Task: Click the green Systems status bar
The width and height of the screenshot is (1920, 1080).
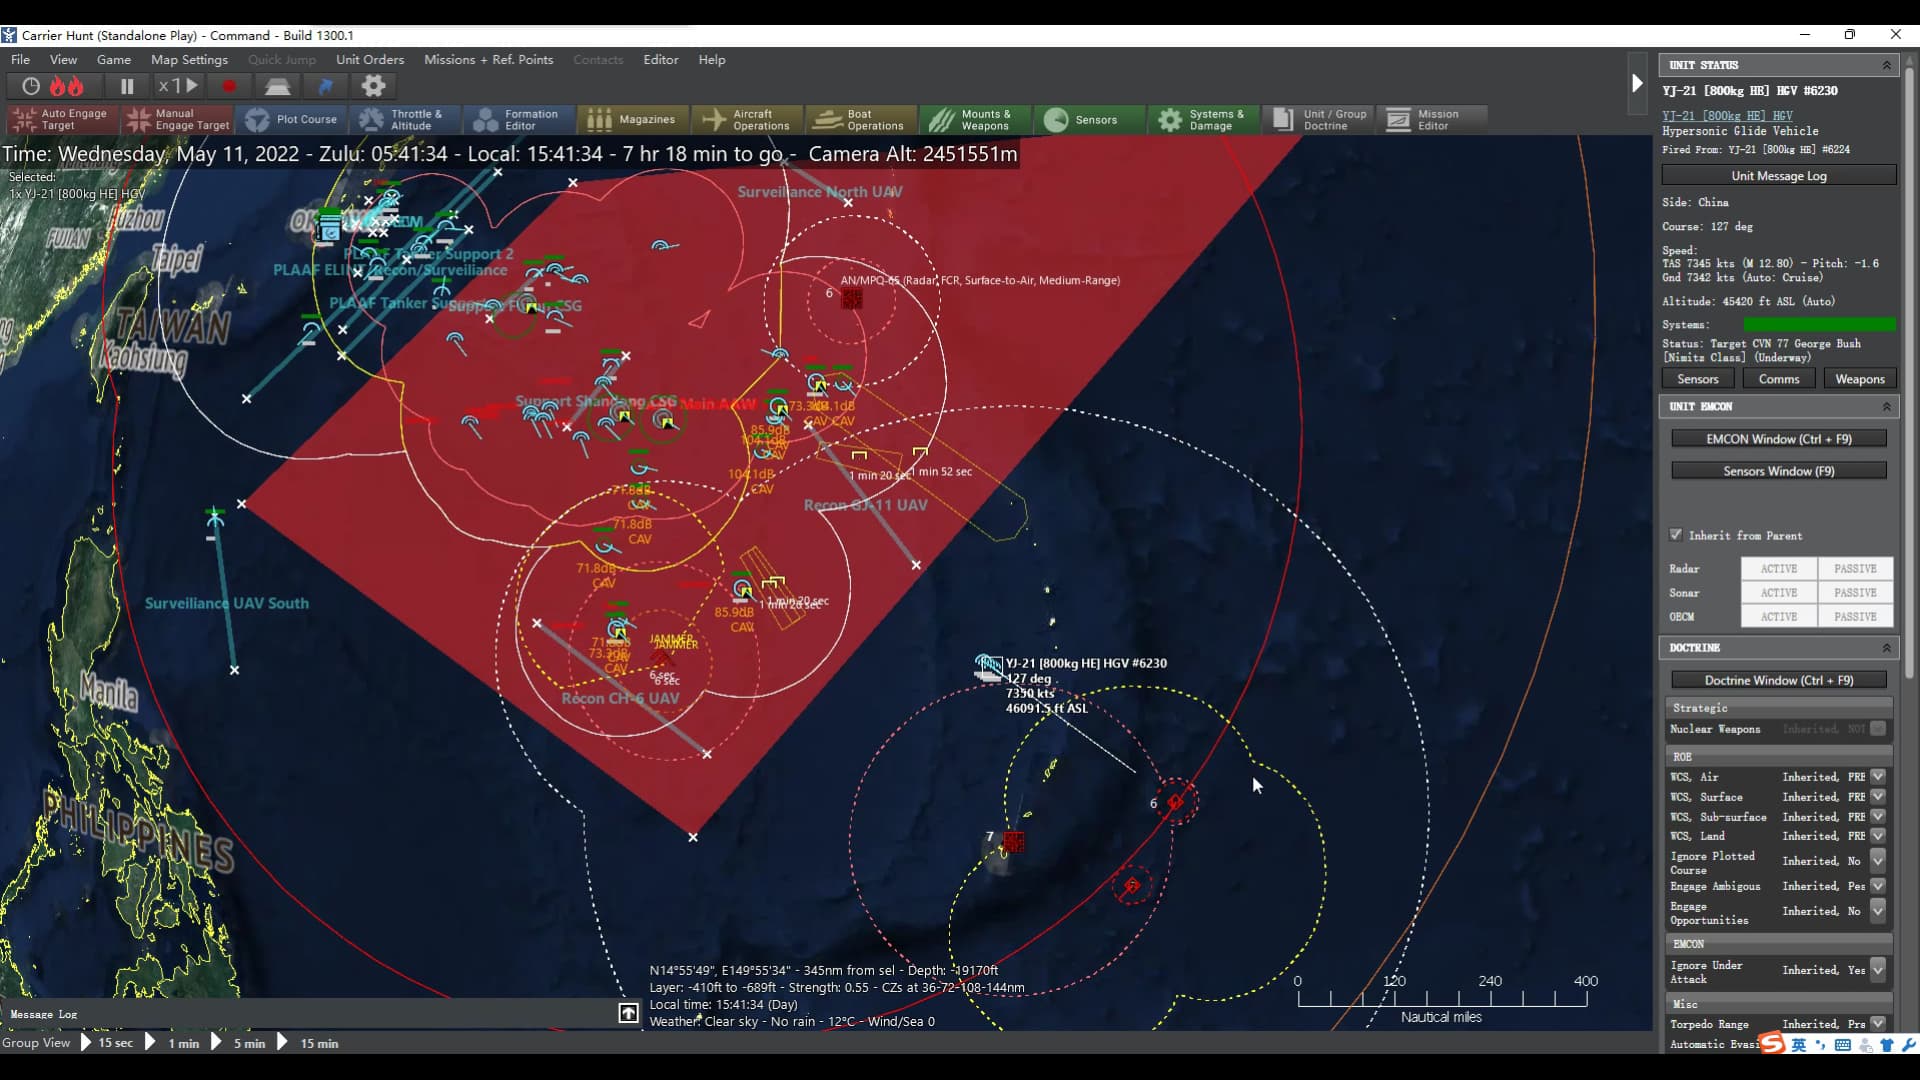Action: tap(1819, 325)
